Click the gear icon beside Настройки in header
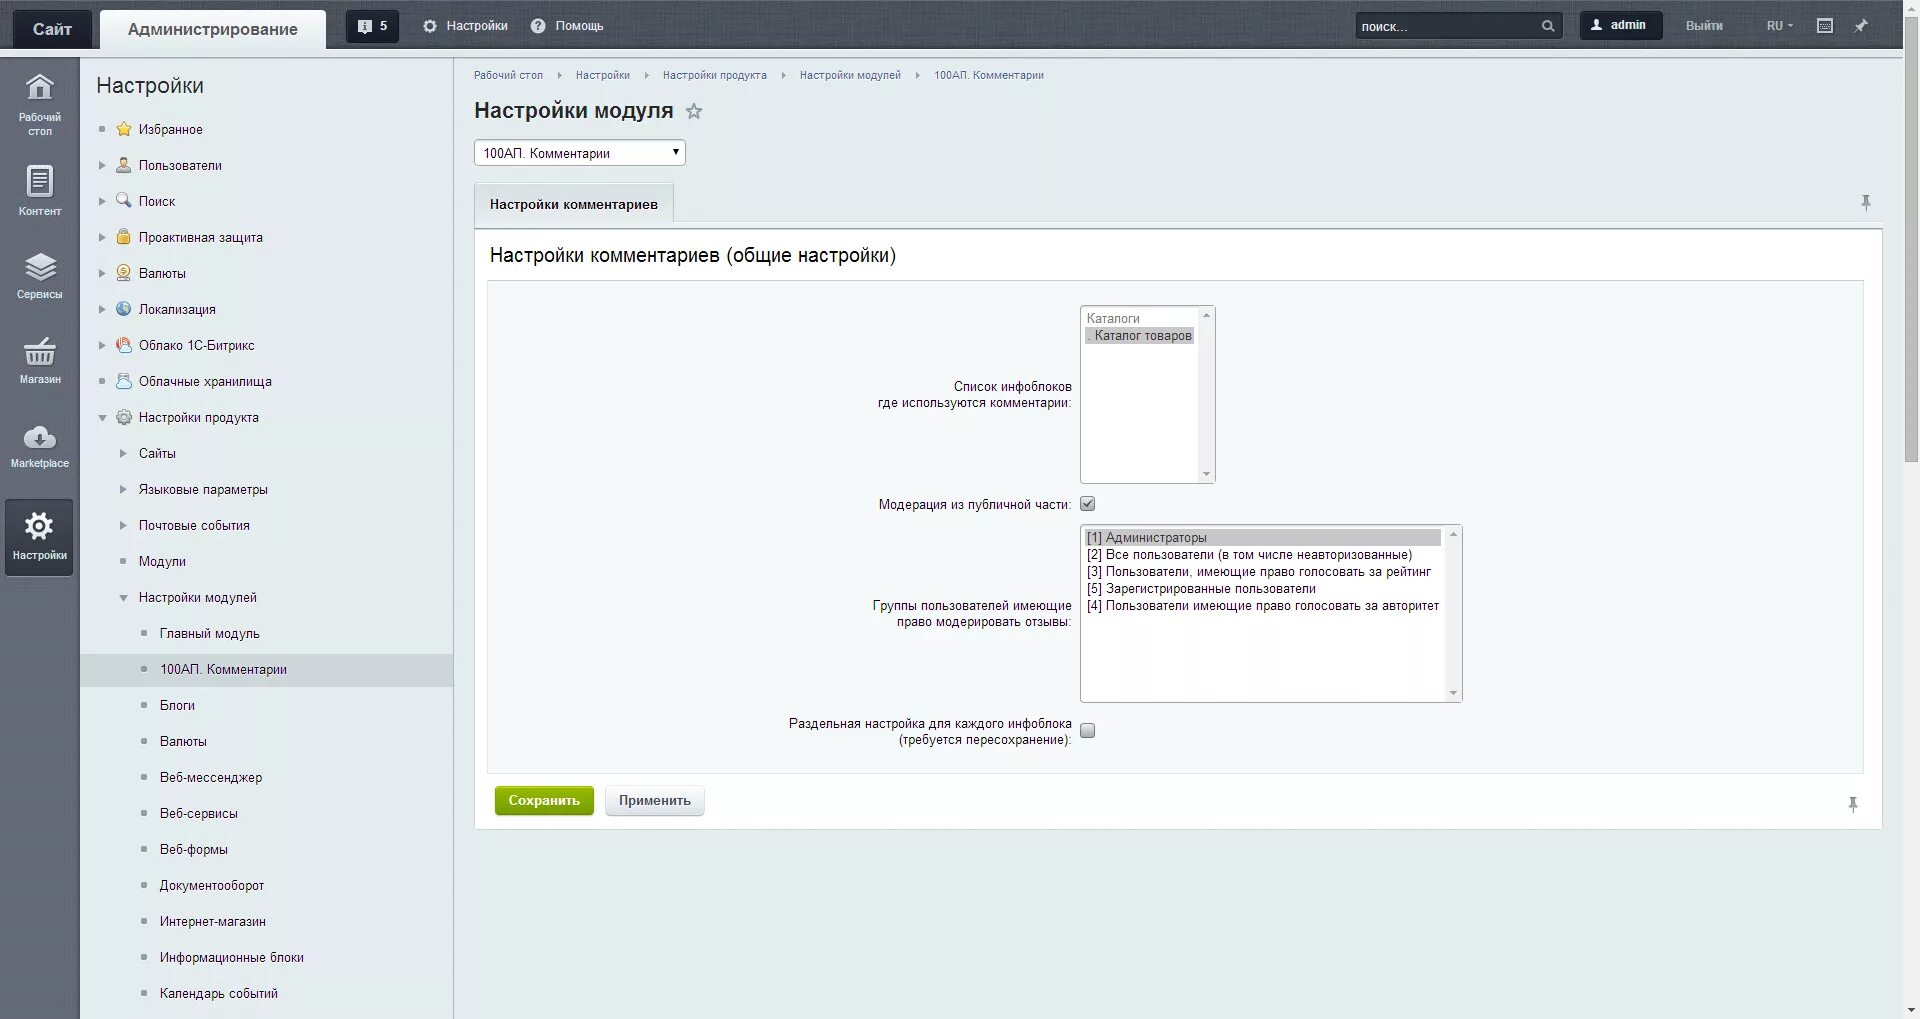 pyautogui.click(x=430, y=26)
